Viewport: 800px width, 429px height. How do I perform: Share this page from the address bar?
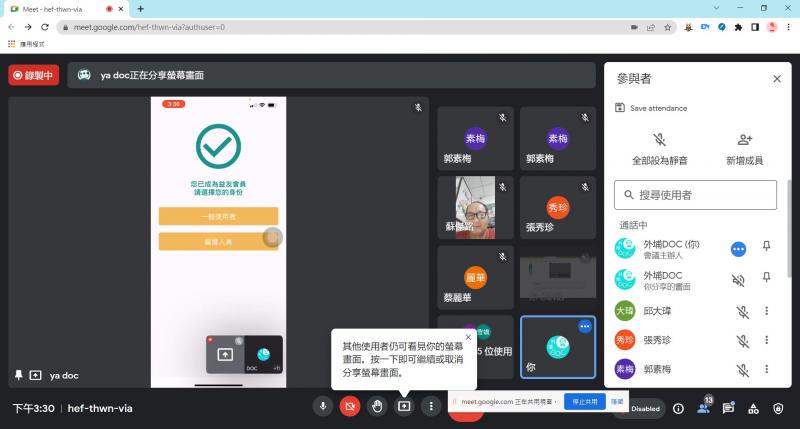point(651,28)
